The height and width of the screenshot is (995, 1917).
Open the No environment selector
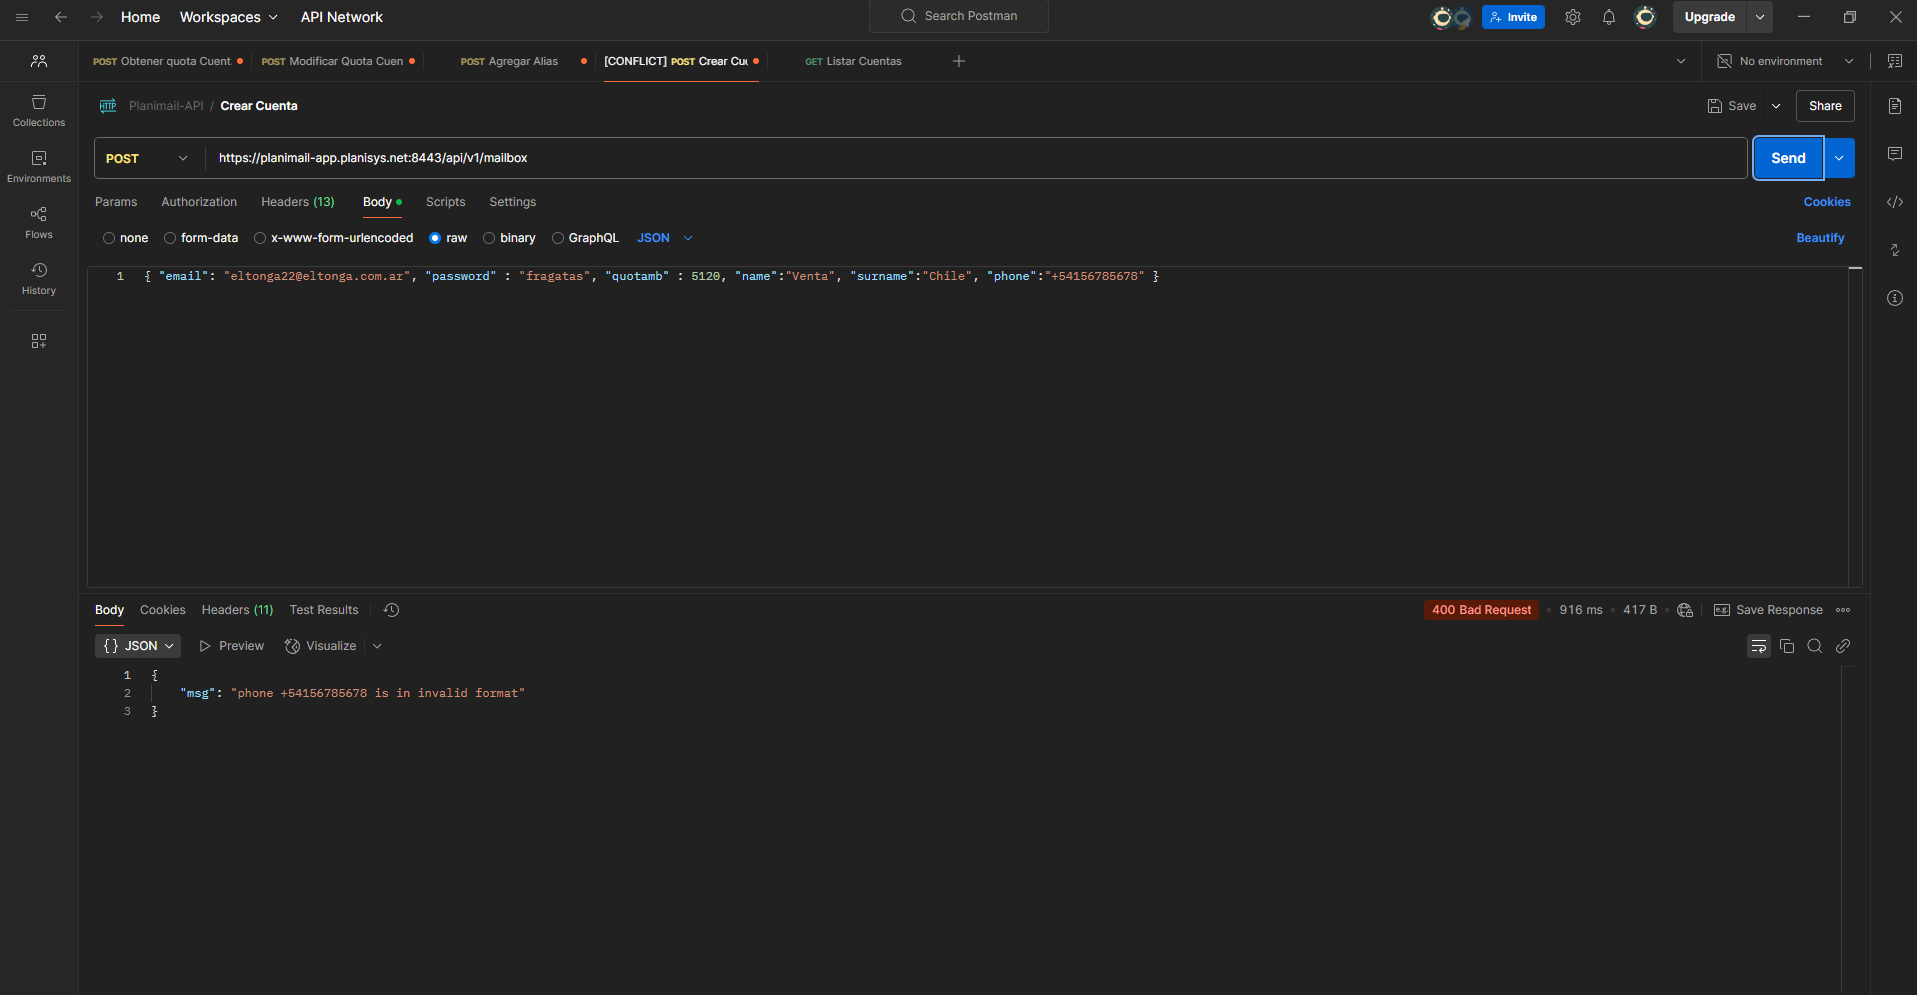pyautogui.click(x=1785, y=61)
